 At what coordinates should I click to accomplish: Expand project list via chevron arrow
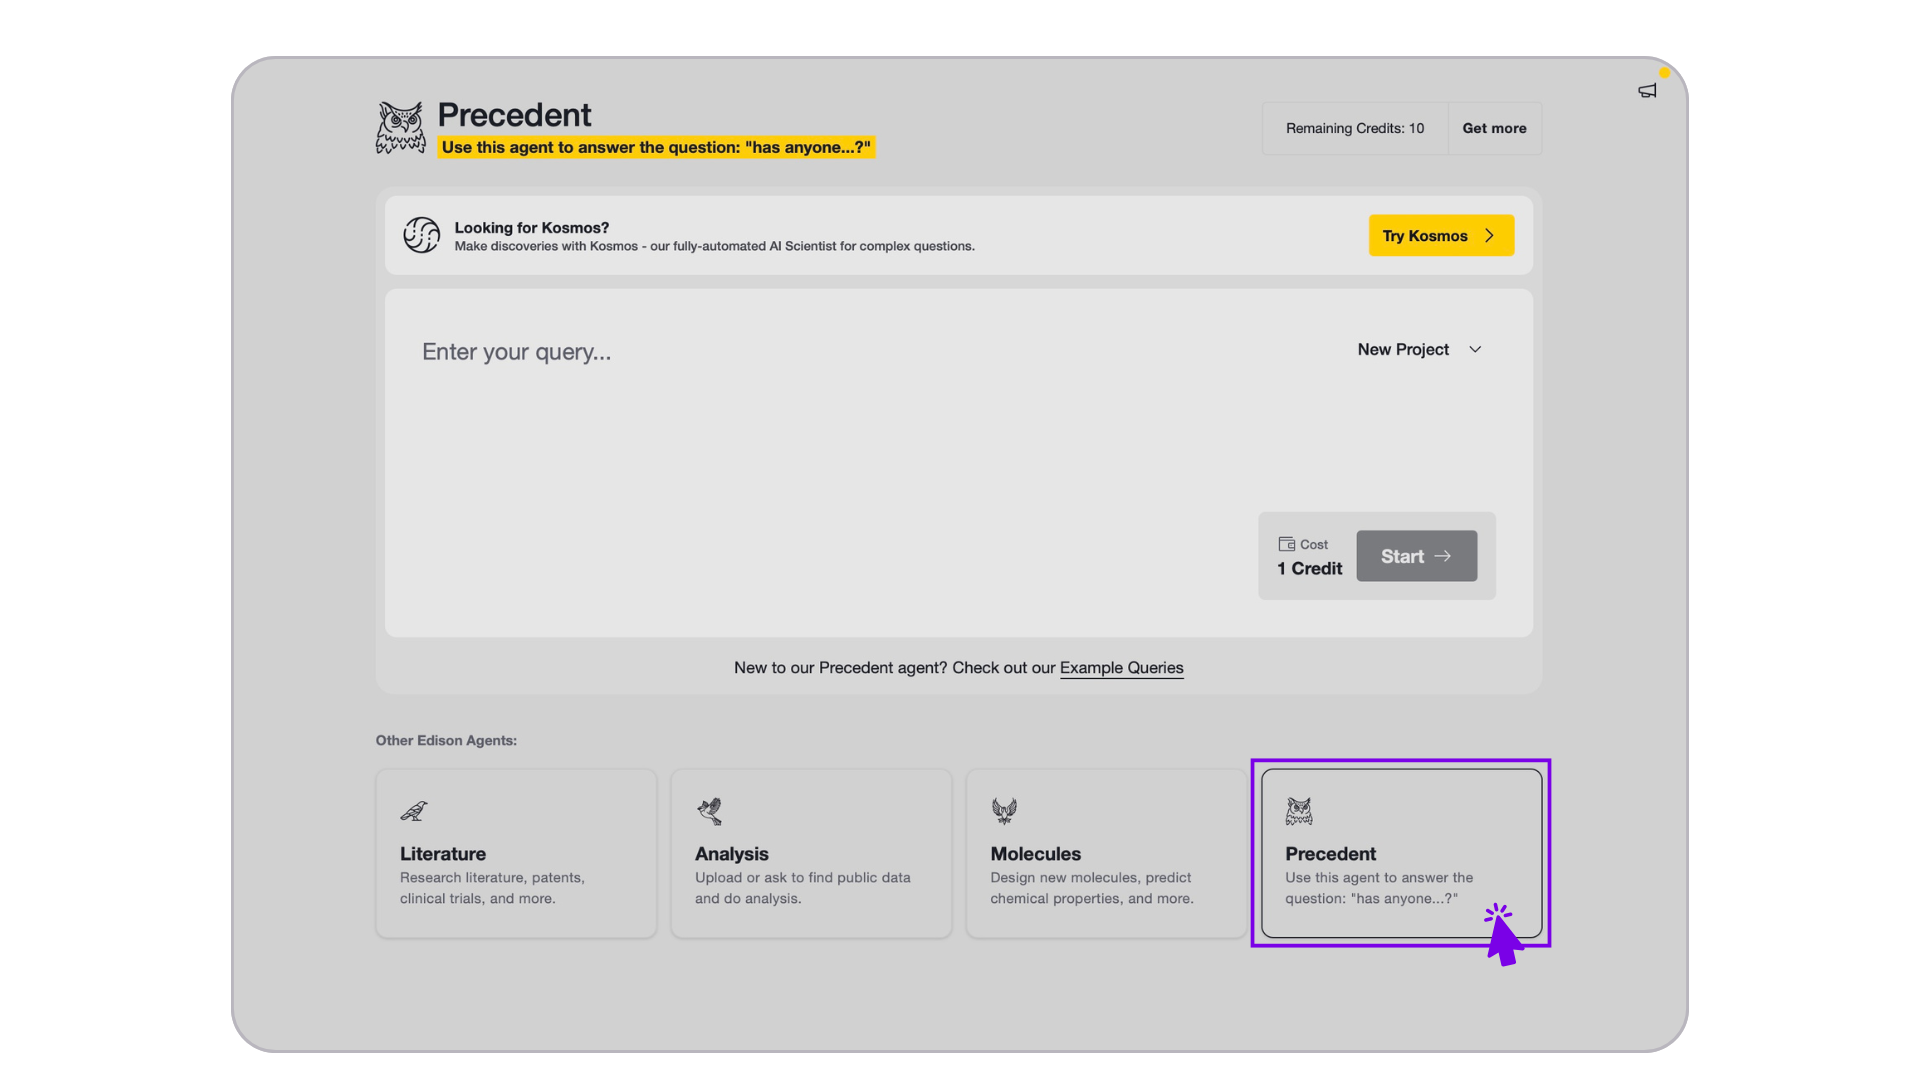pos(1475,349)
